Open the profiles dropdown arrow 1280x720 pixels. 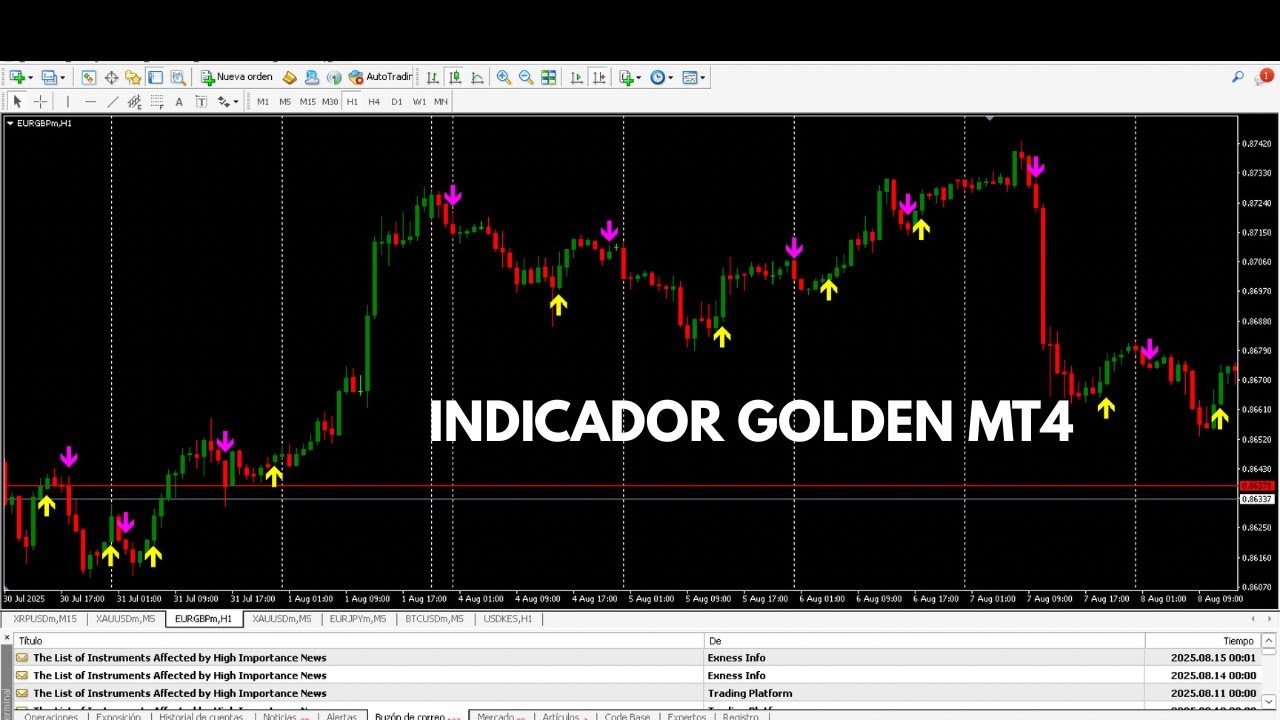point(62,77)
